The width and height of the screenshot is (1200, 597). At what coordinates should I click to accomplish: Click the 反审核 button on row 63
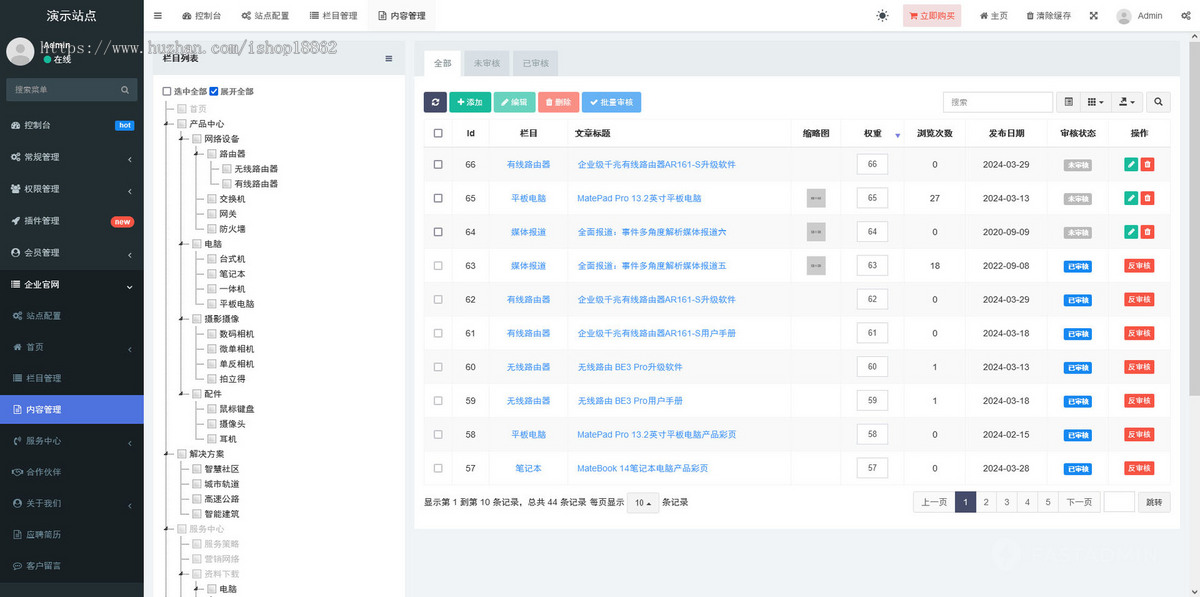[1140, 265]
